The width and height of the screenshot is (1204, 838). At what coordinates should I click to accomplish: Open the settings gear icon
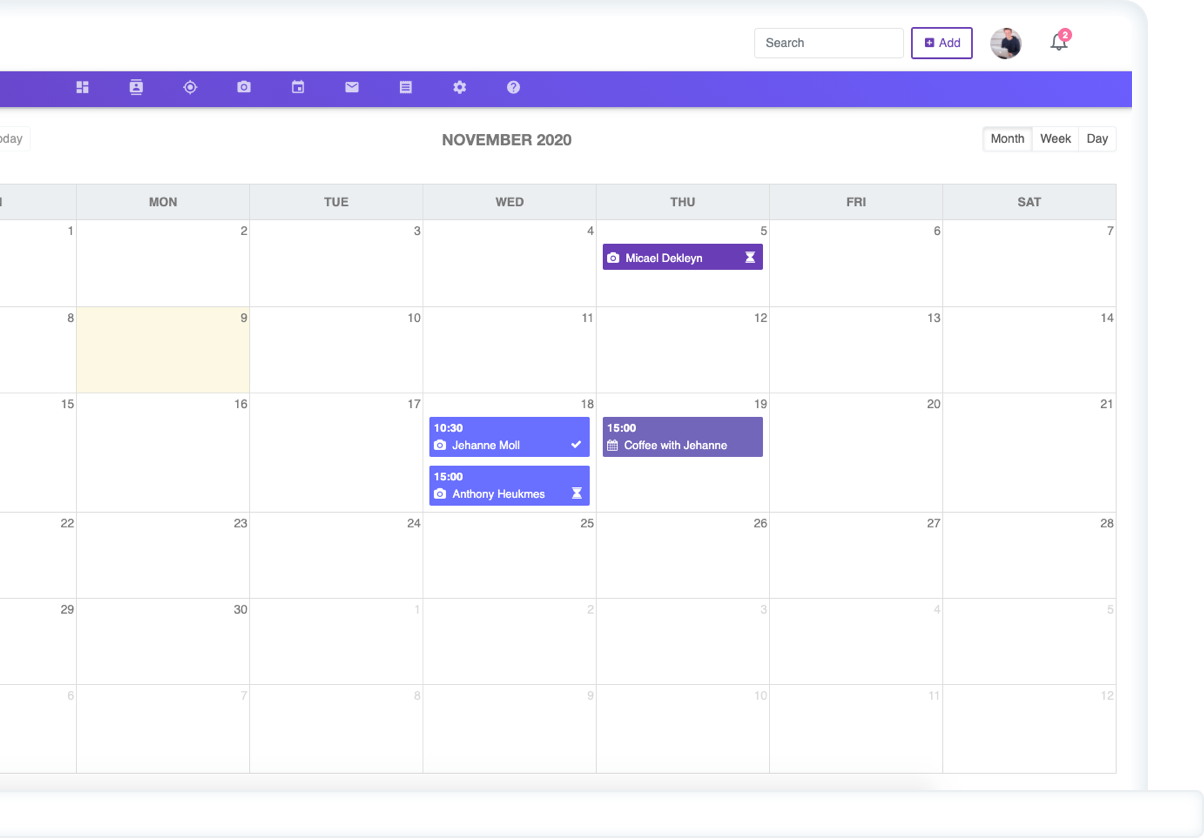click(x=460, y=88)
